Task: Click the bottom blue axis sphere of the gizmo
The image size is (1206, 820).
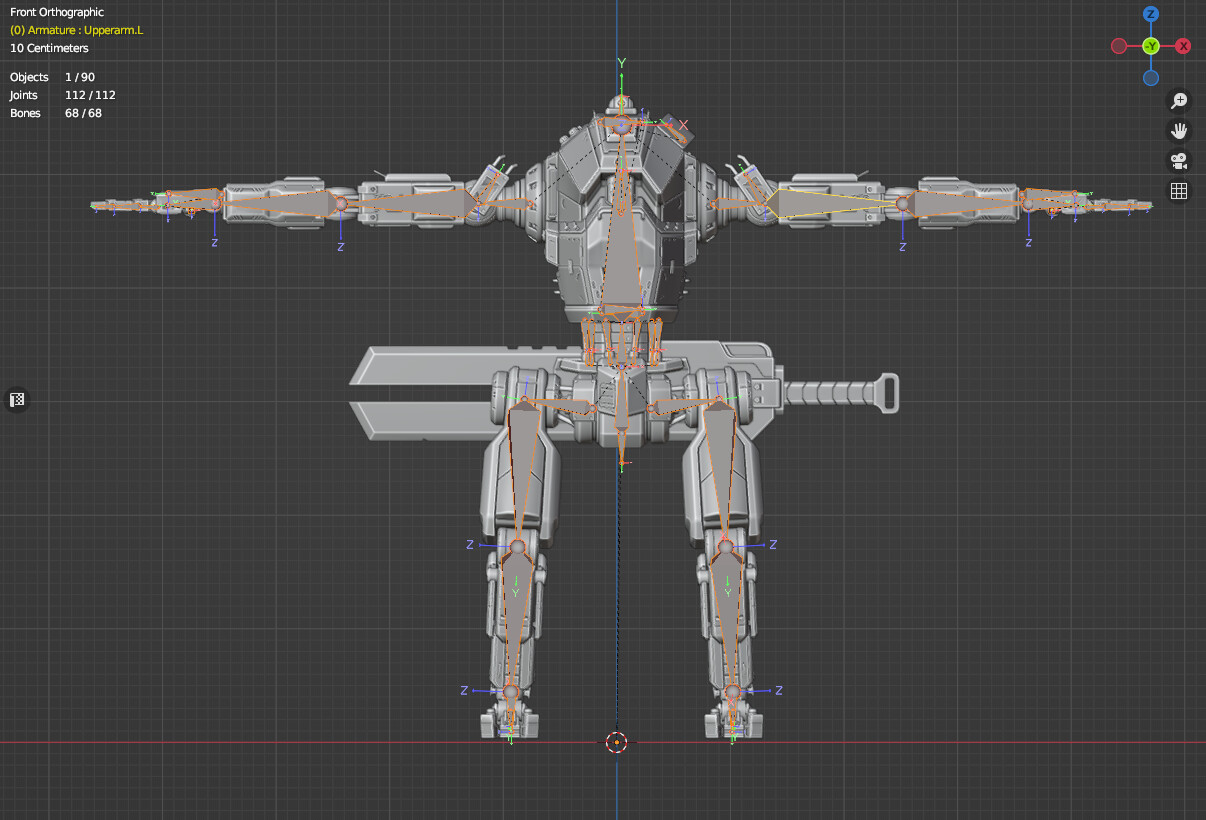Action: coord(1150,77)
